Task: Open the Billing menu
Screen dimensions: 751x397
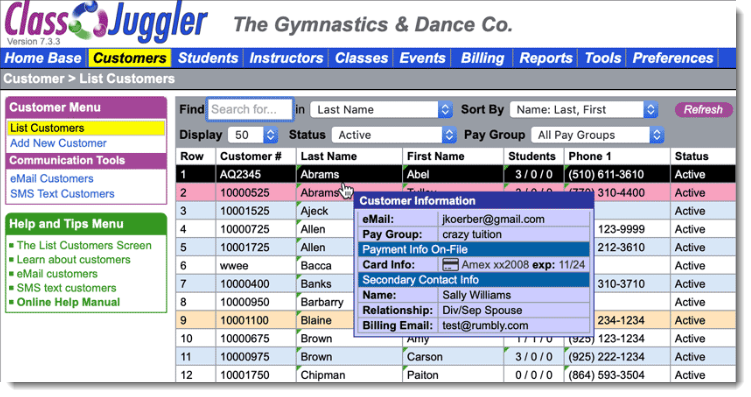Action: coord(482,58)
